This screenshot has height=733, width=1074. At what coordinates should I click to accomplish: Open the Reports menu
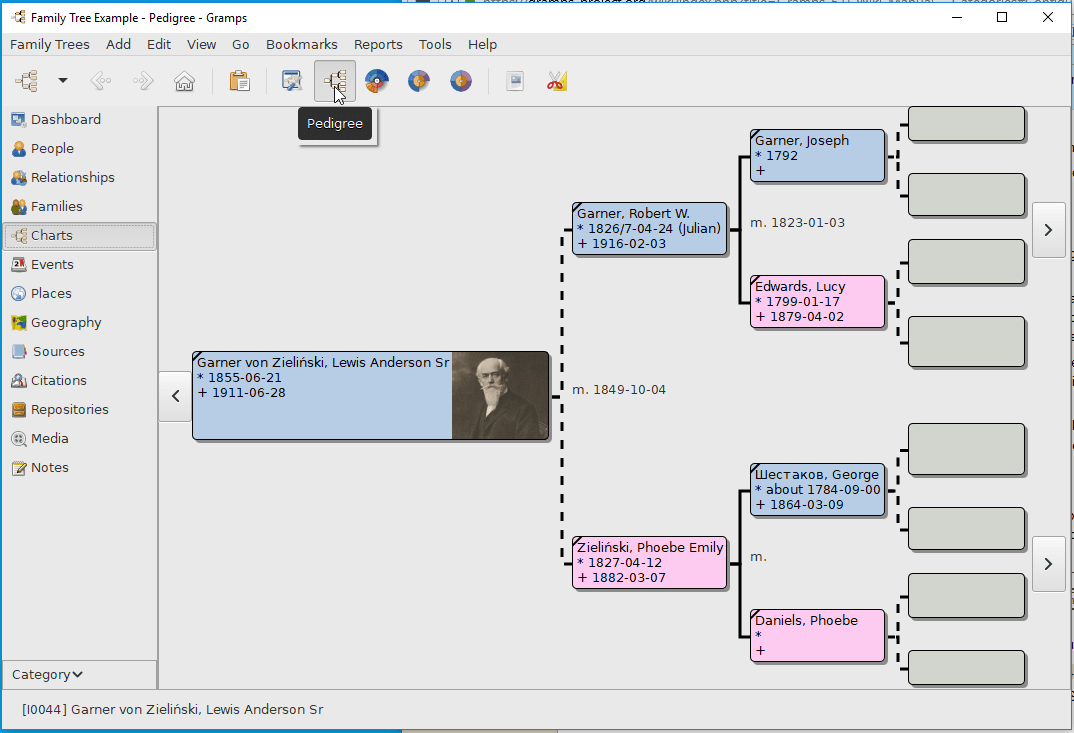pyautogui.click(x=378, y=44)
